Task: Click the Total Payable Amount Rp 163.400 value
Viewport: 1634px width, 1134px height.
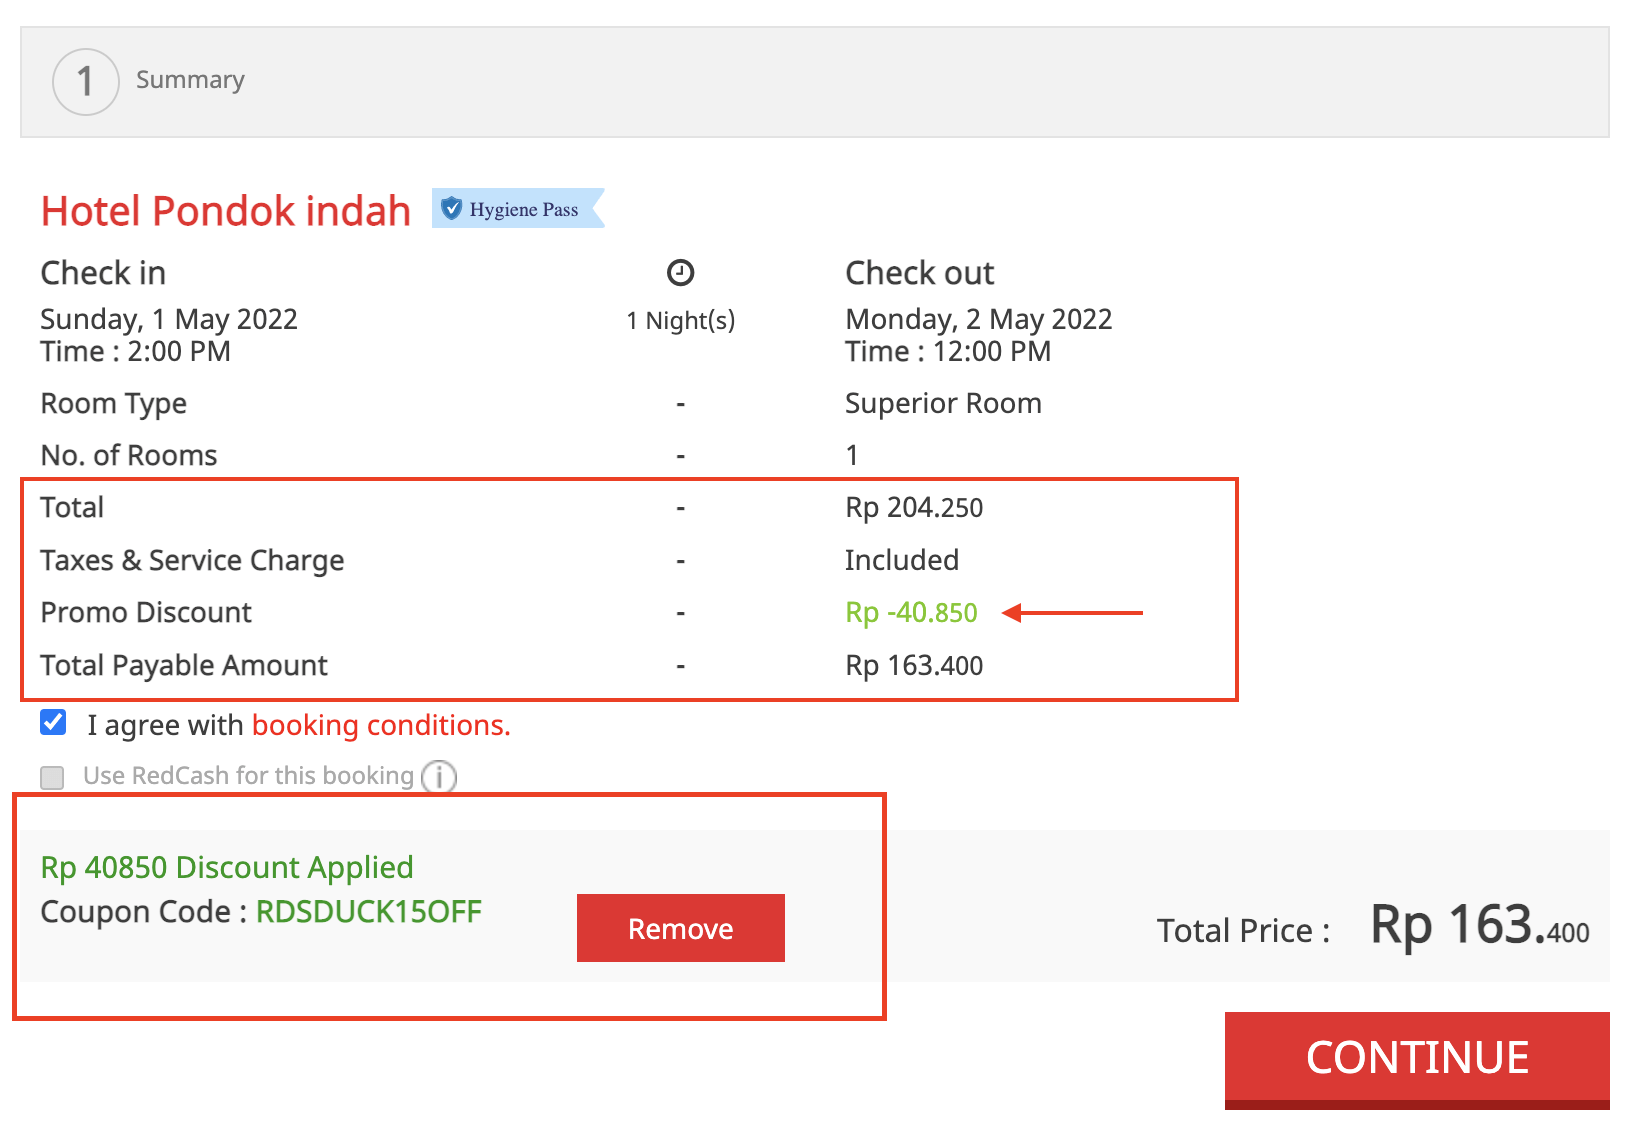Action: point(914,665)
